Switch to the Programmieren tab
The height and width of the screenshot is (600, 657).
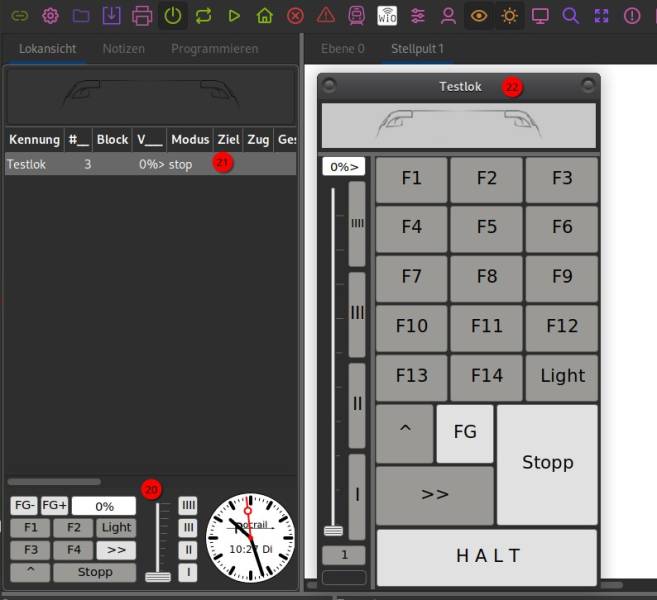(x=214, y=49)
